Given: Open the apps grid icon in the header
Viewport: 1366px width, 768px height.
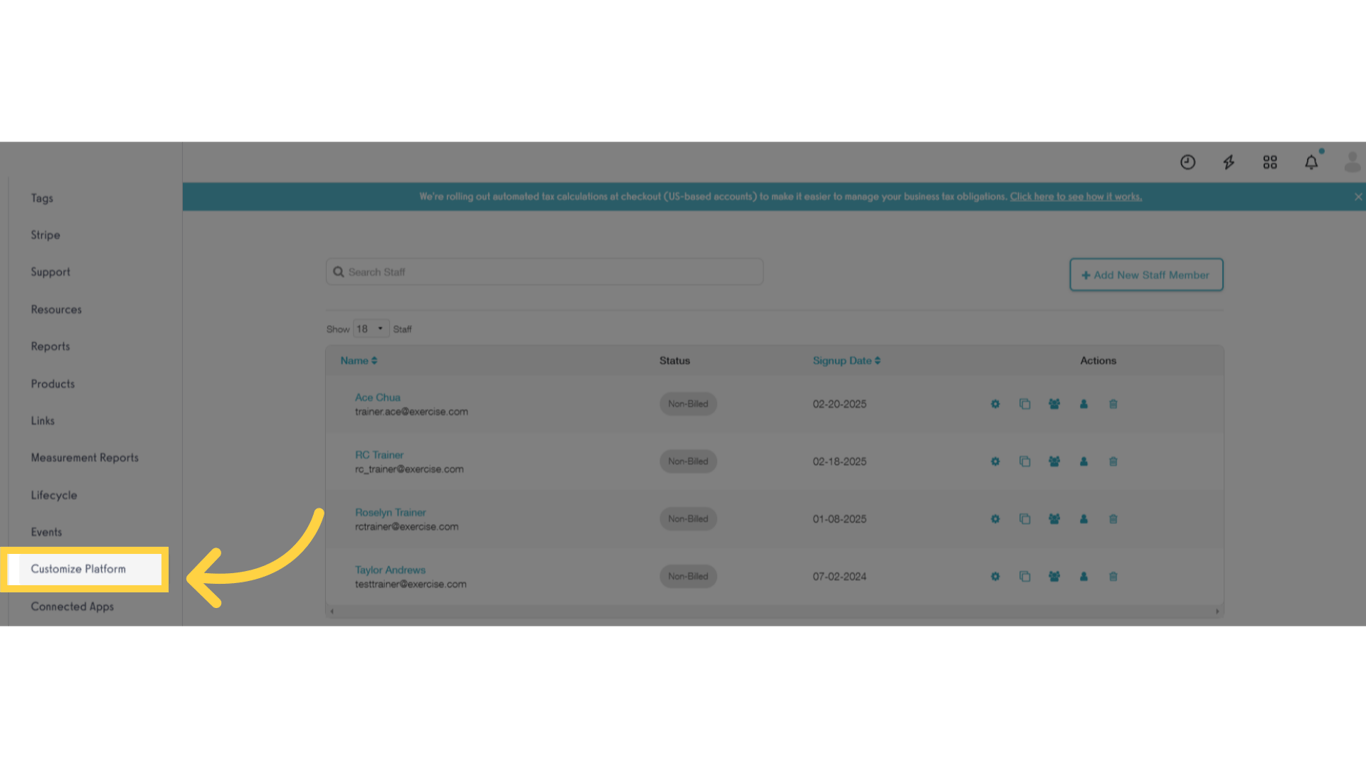Looking at the screenshot, I should (x=1270, y=161).
